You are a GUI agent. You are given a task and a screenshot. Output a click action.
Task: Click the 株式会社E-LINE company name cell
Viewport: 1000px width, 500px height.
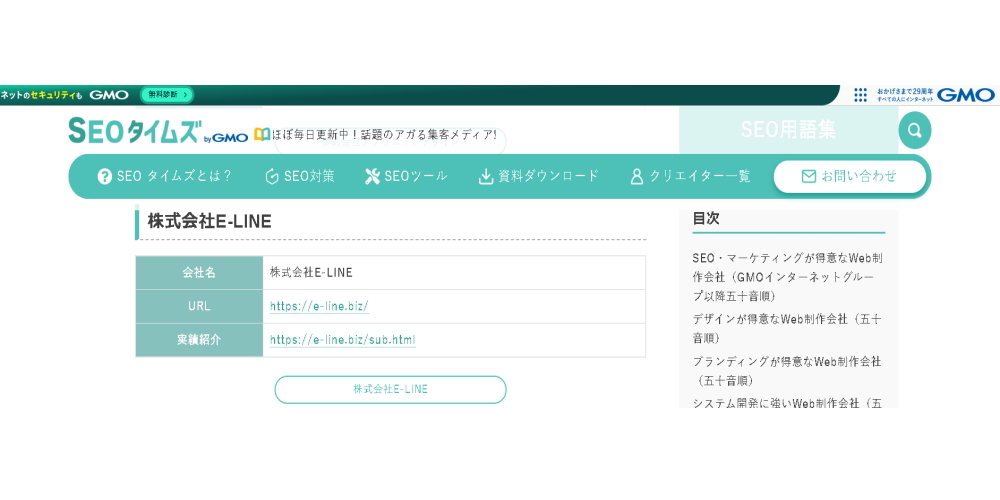pos(454,272)
